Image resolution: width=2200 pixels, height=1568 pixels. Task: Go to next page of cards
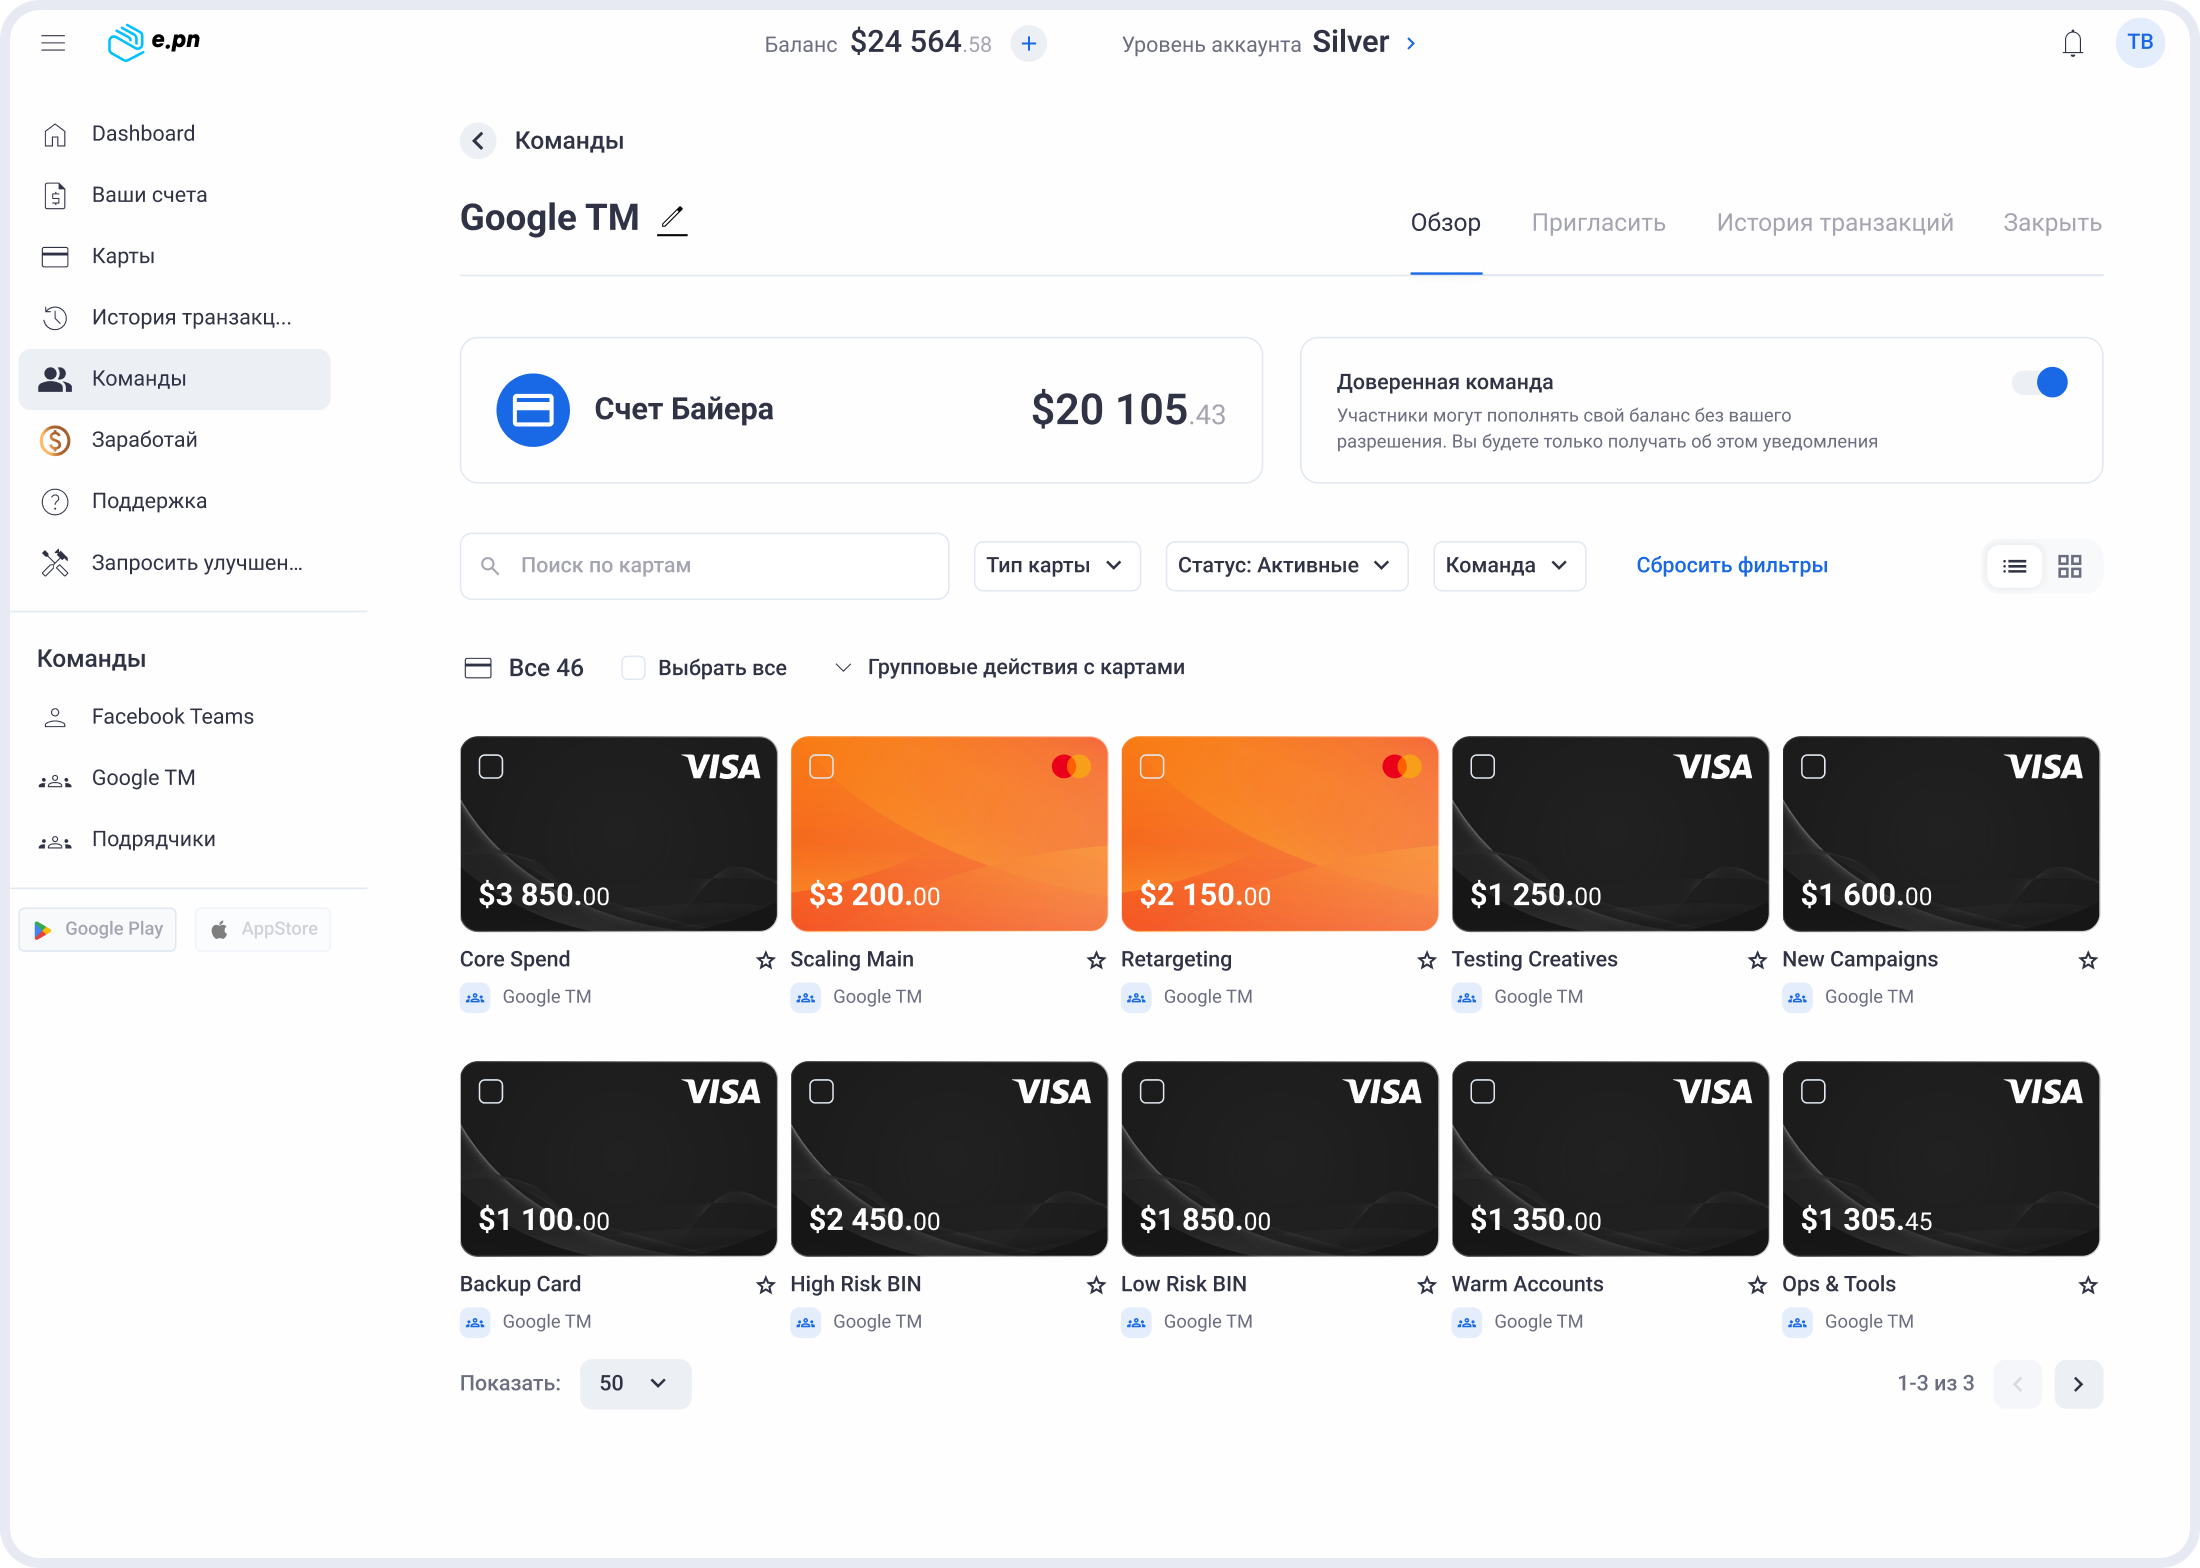pyautogui.click(x=2077, y=1384)
